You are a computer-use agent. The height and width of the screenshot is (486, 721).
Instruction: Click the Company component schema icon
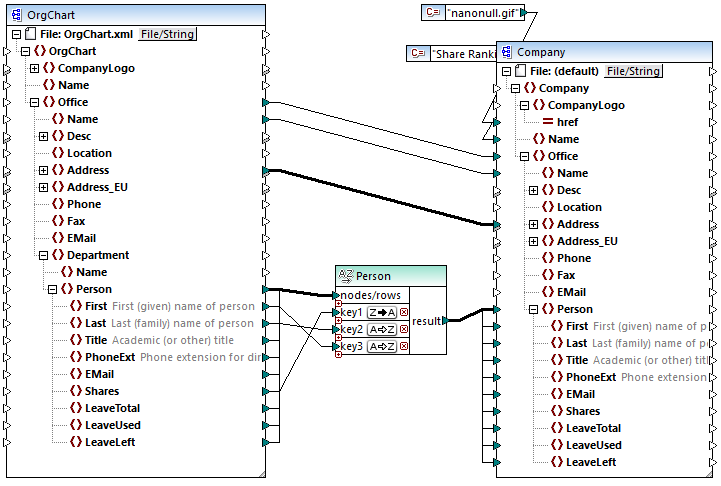click(507, 52)
